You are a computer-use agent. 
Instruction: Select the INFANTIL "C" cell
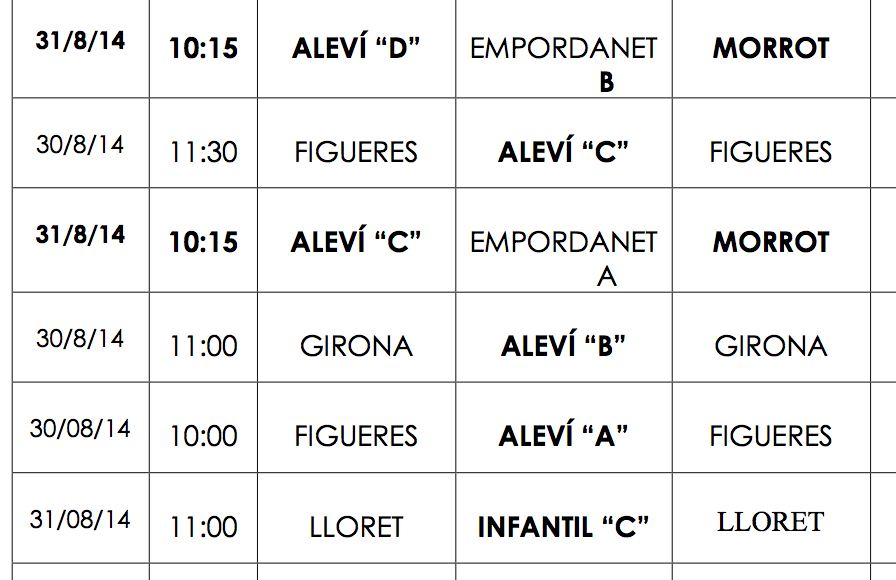click(563, 527)
